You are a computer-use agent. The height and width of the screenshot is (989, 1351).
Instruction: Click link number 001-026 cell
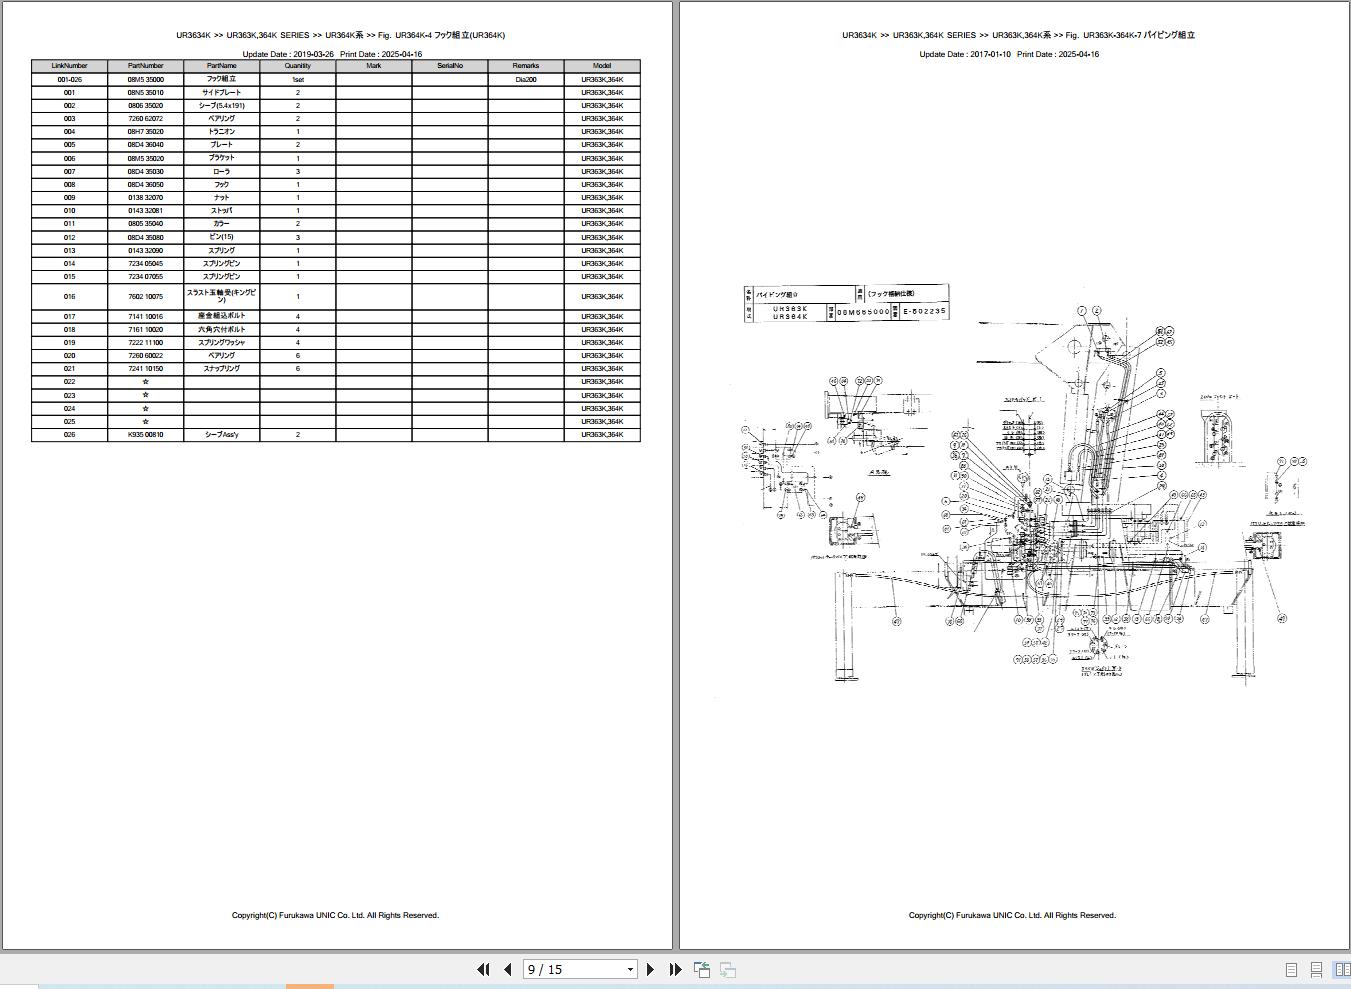[x=69, y=79]
